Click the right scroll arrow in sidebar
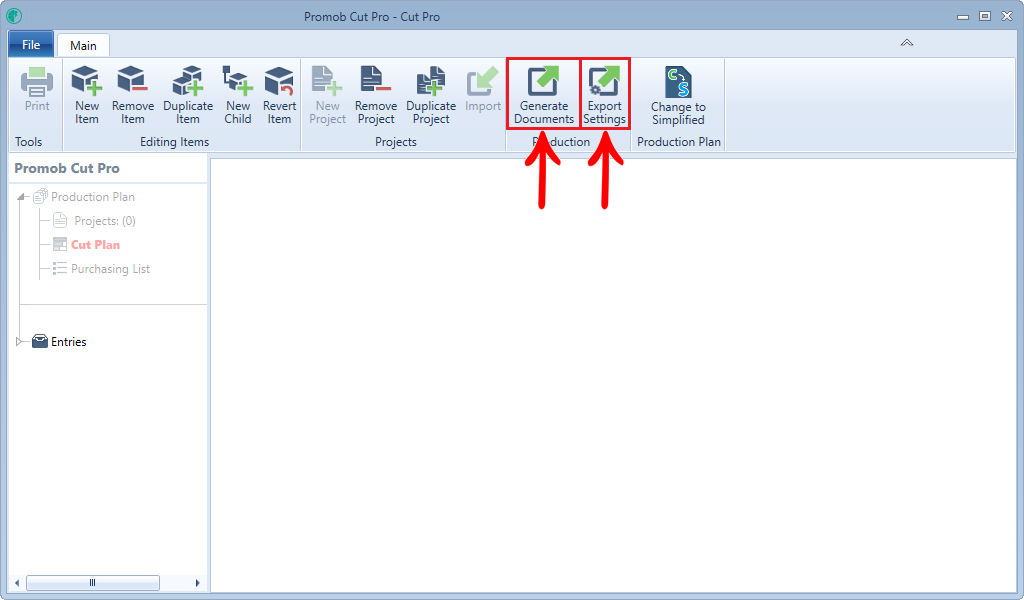Viewport: 1024px width, 600px height. [197, 582]
